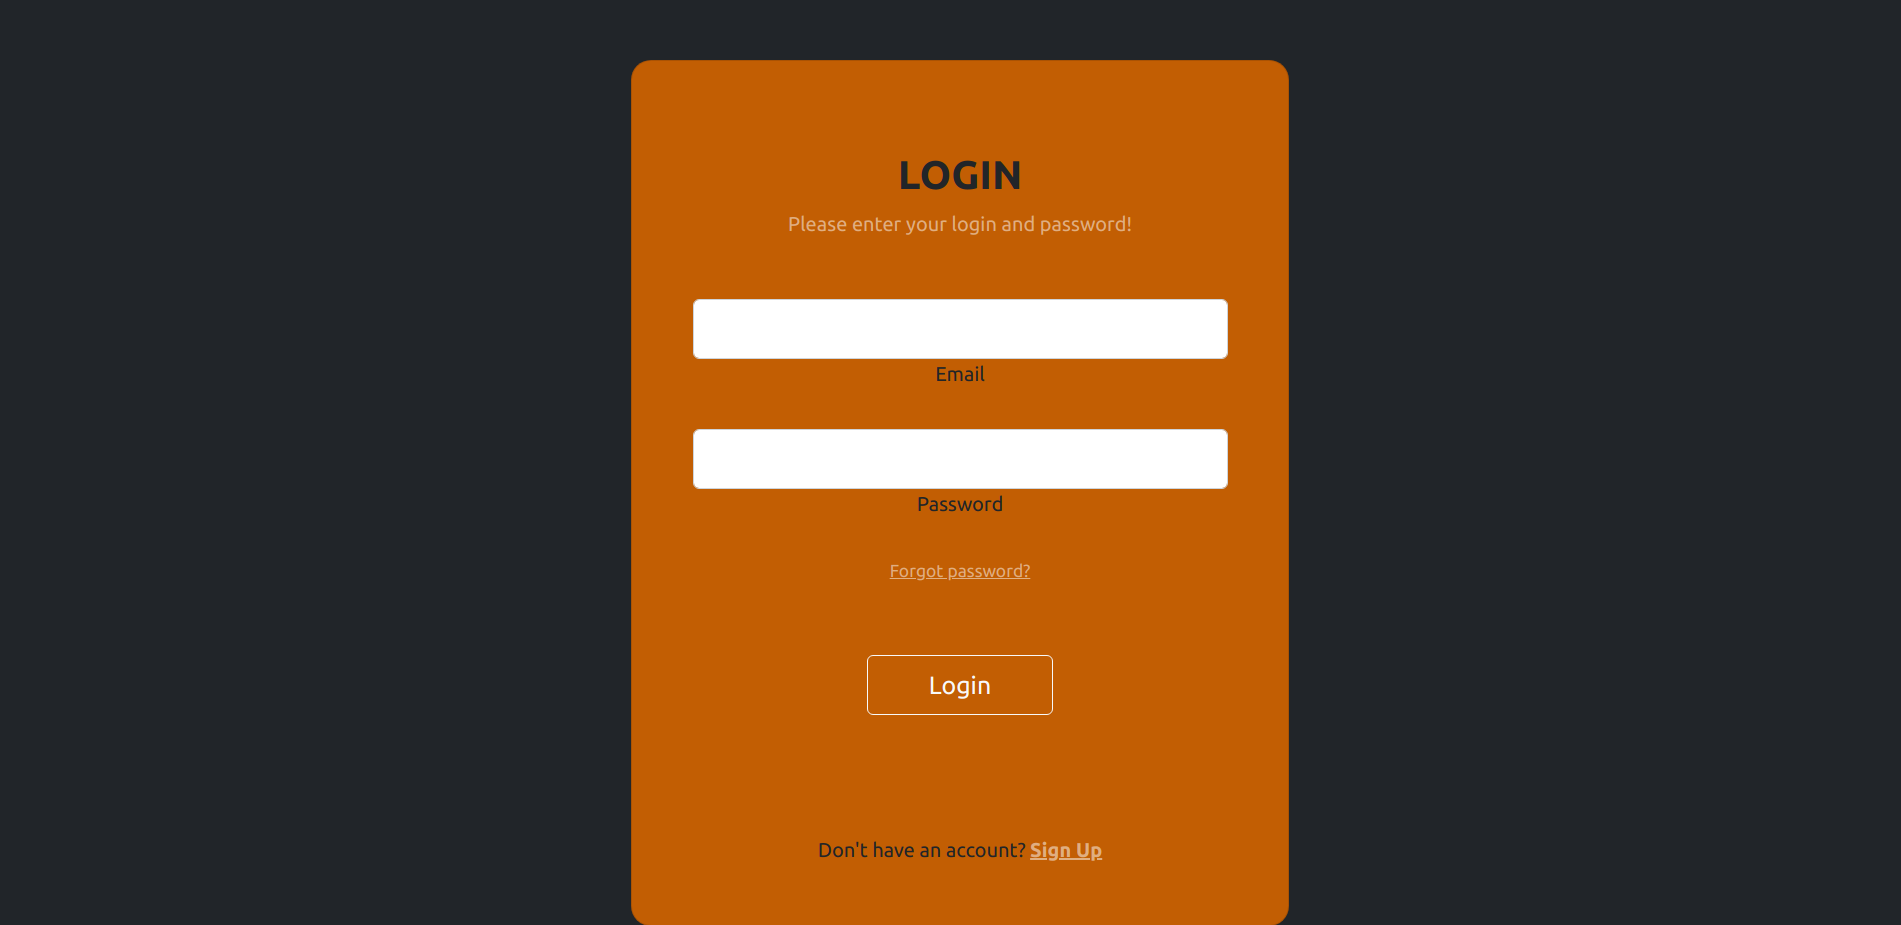The image size is (1901, 925).
Task: Focus the Password input field
Action: click(x=960, y=459)
